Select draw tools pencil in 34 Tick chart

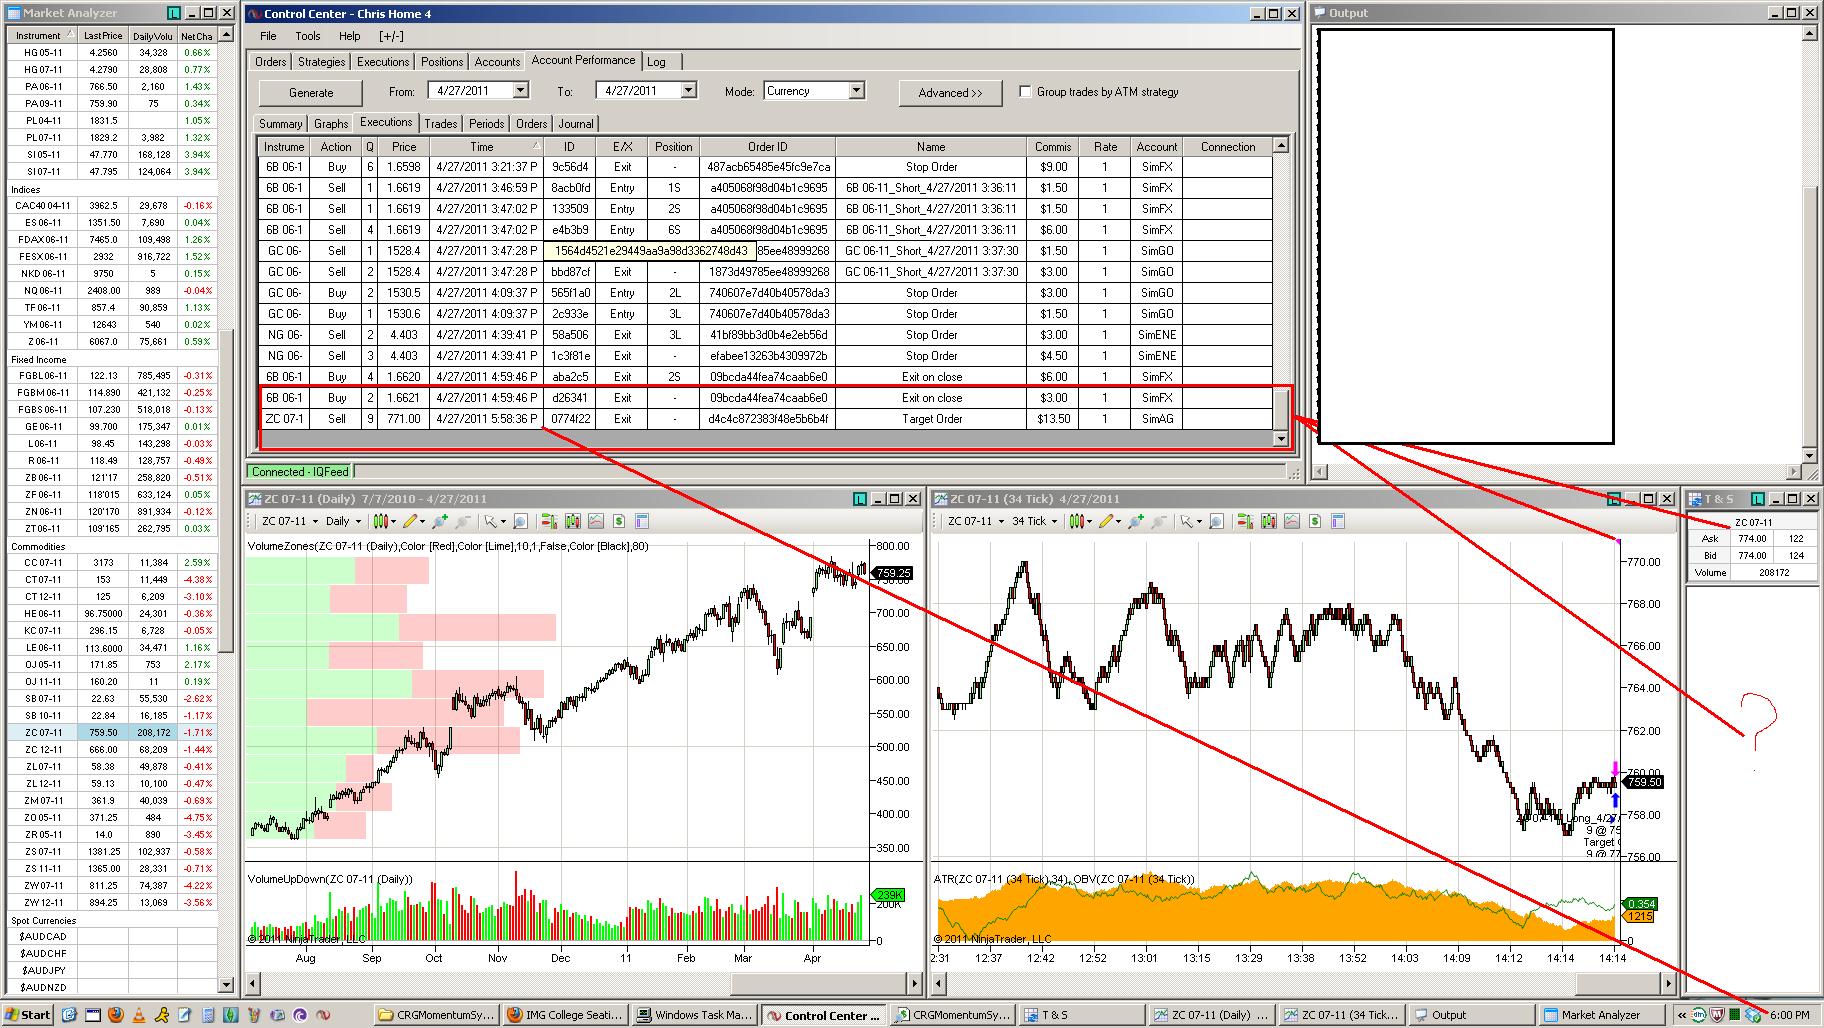coord(1107,521)
